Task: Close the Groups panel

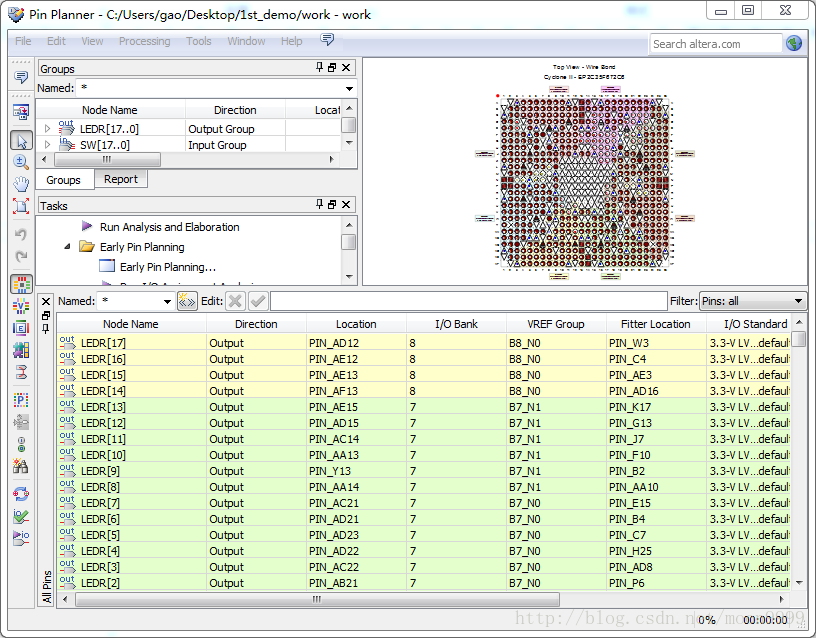Action: (346, 68)
